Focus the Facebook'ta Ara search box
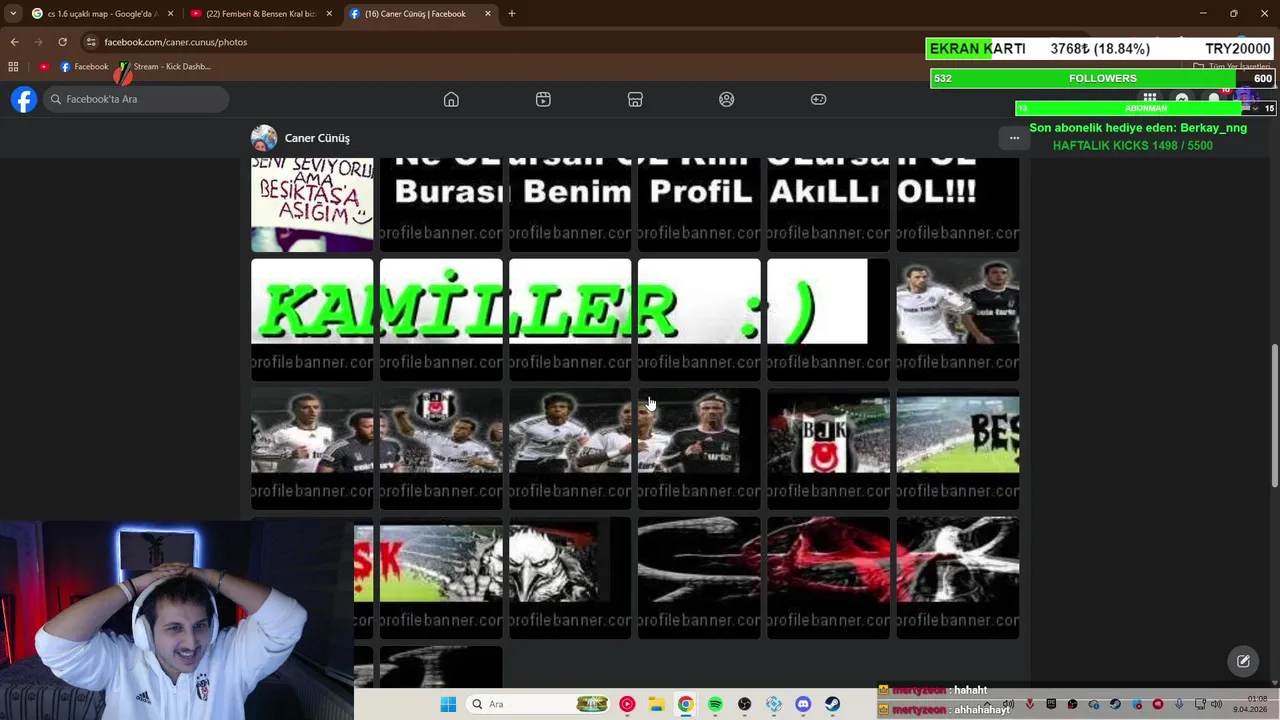 click(137, 99)
